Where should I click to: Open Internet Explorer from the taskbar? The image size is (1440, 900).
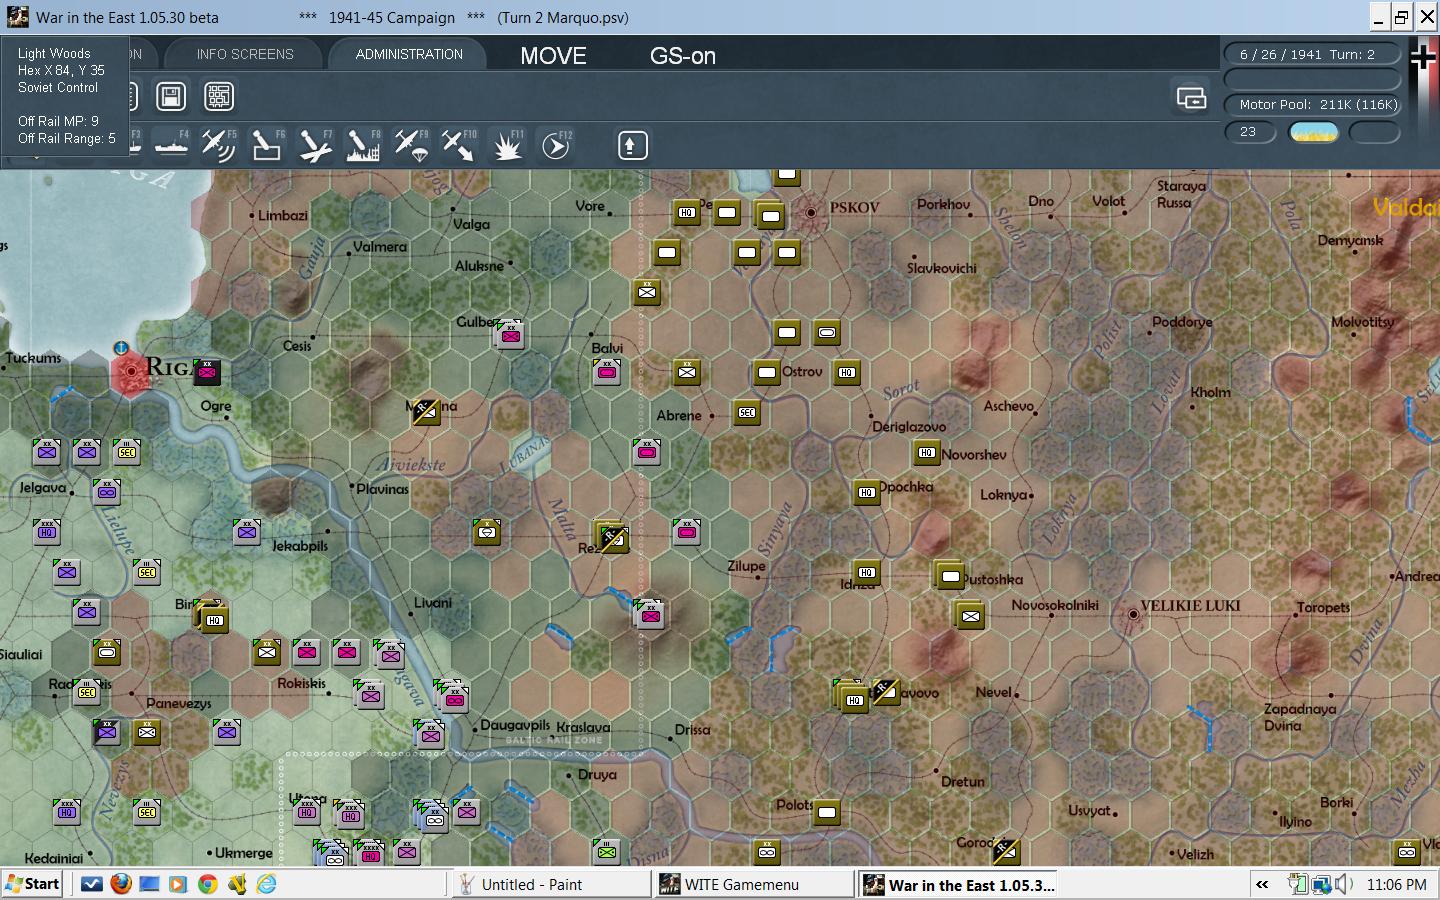(266, 884)
